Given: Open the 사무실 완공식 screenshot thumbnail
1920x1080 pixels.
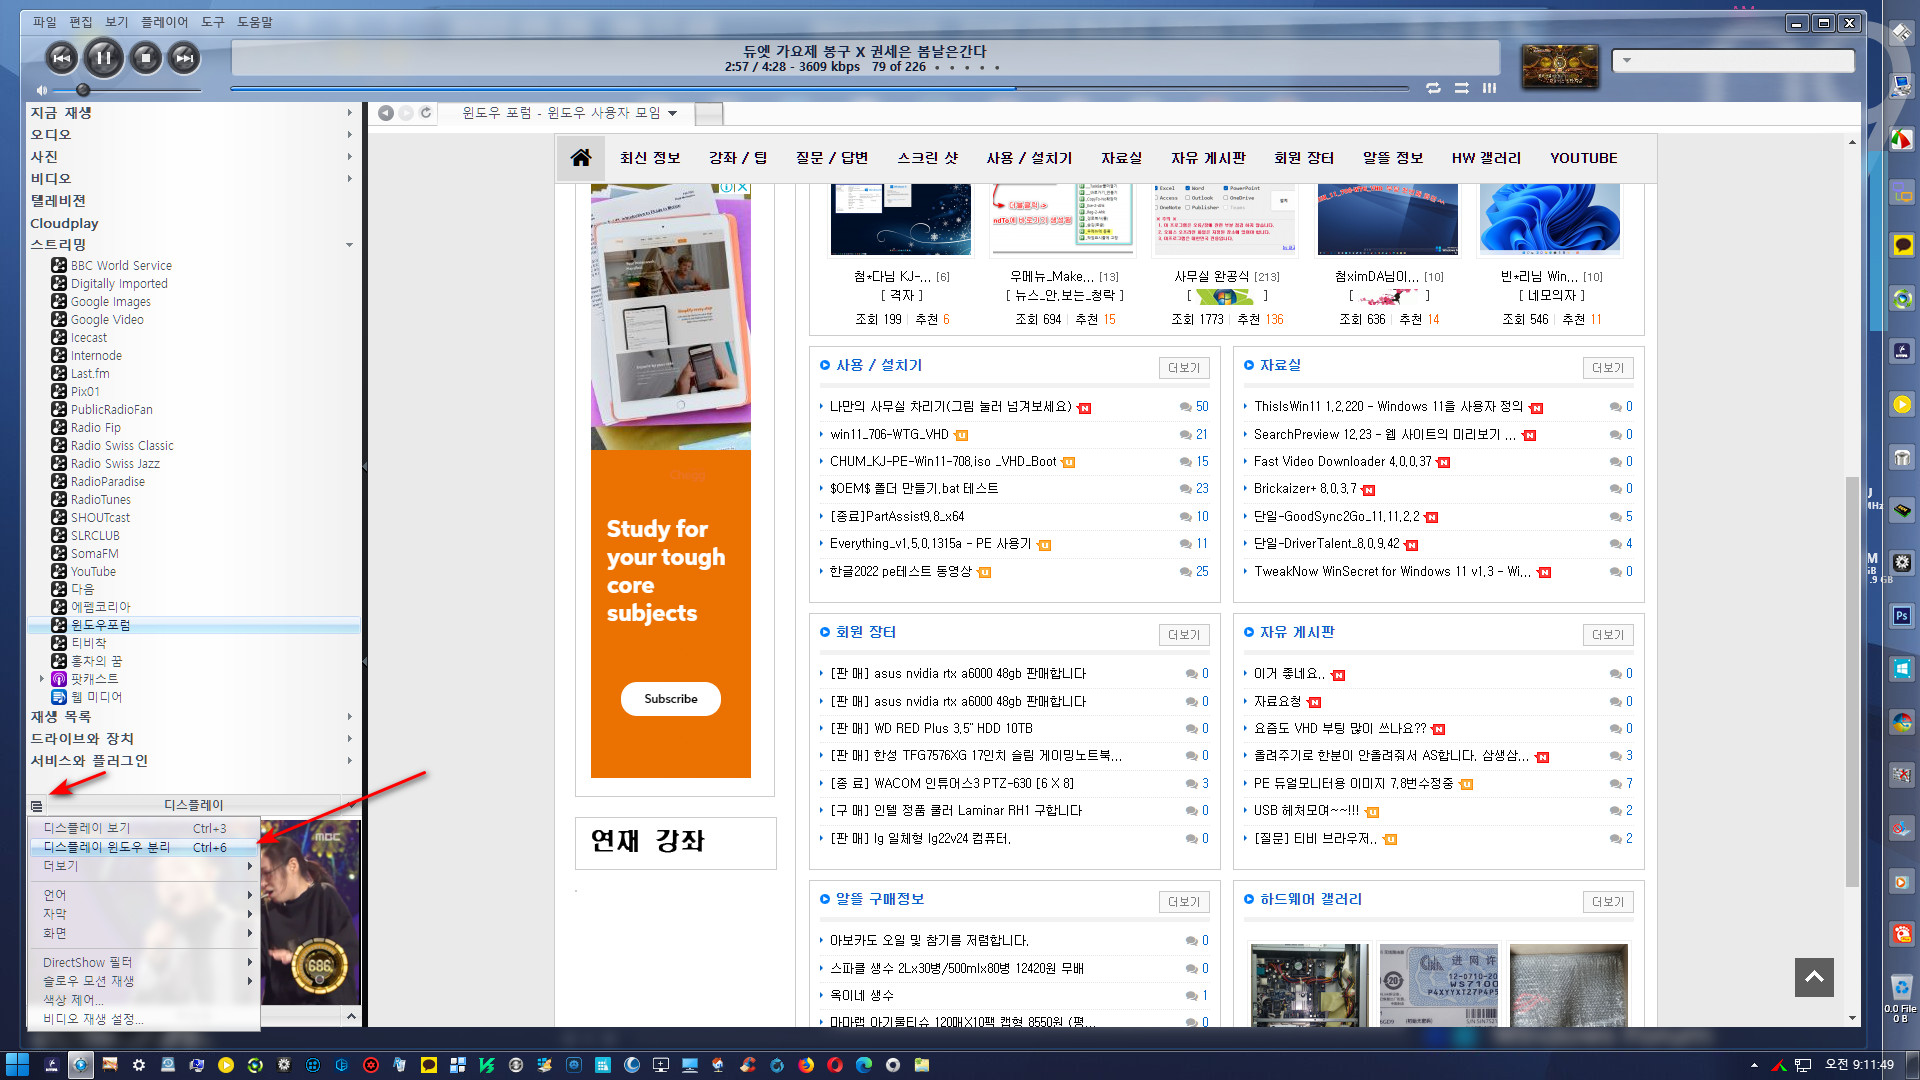Looking at the screenshot, I should (1225, 219).
